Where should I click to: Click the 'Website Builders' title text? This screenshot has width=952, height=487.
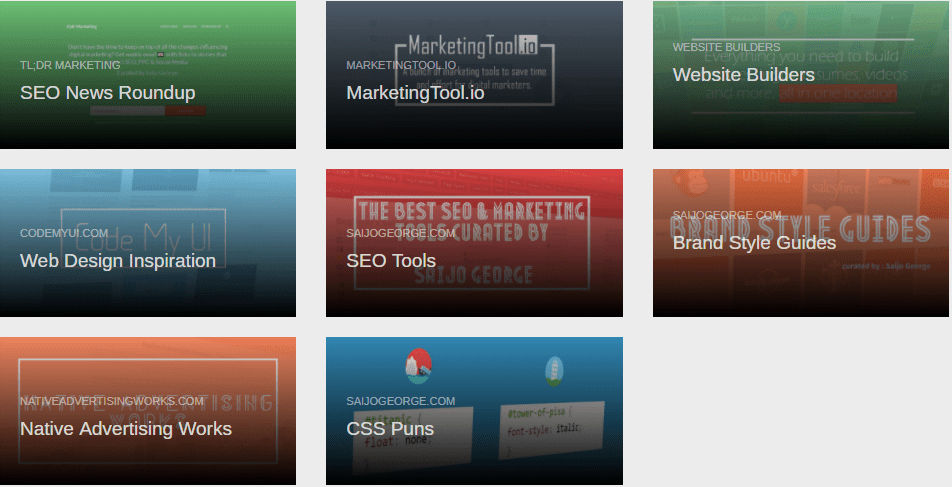[x=744, y=75]
